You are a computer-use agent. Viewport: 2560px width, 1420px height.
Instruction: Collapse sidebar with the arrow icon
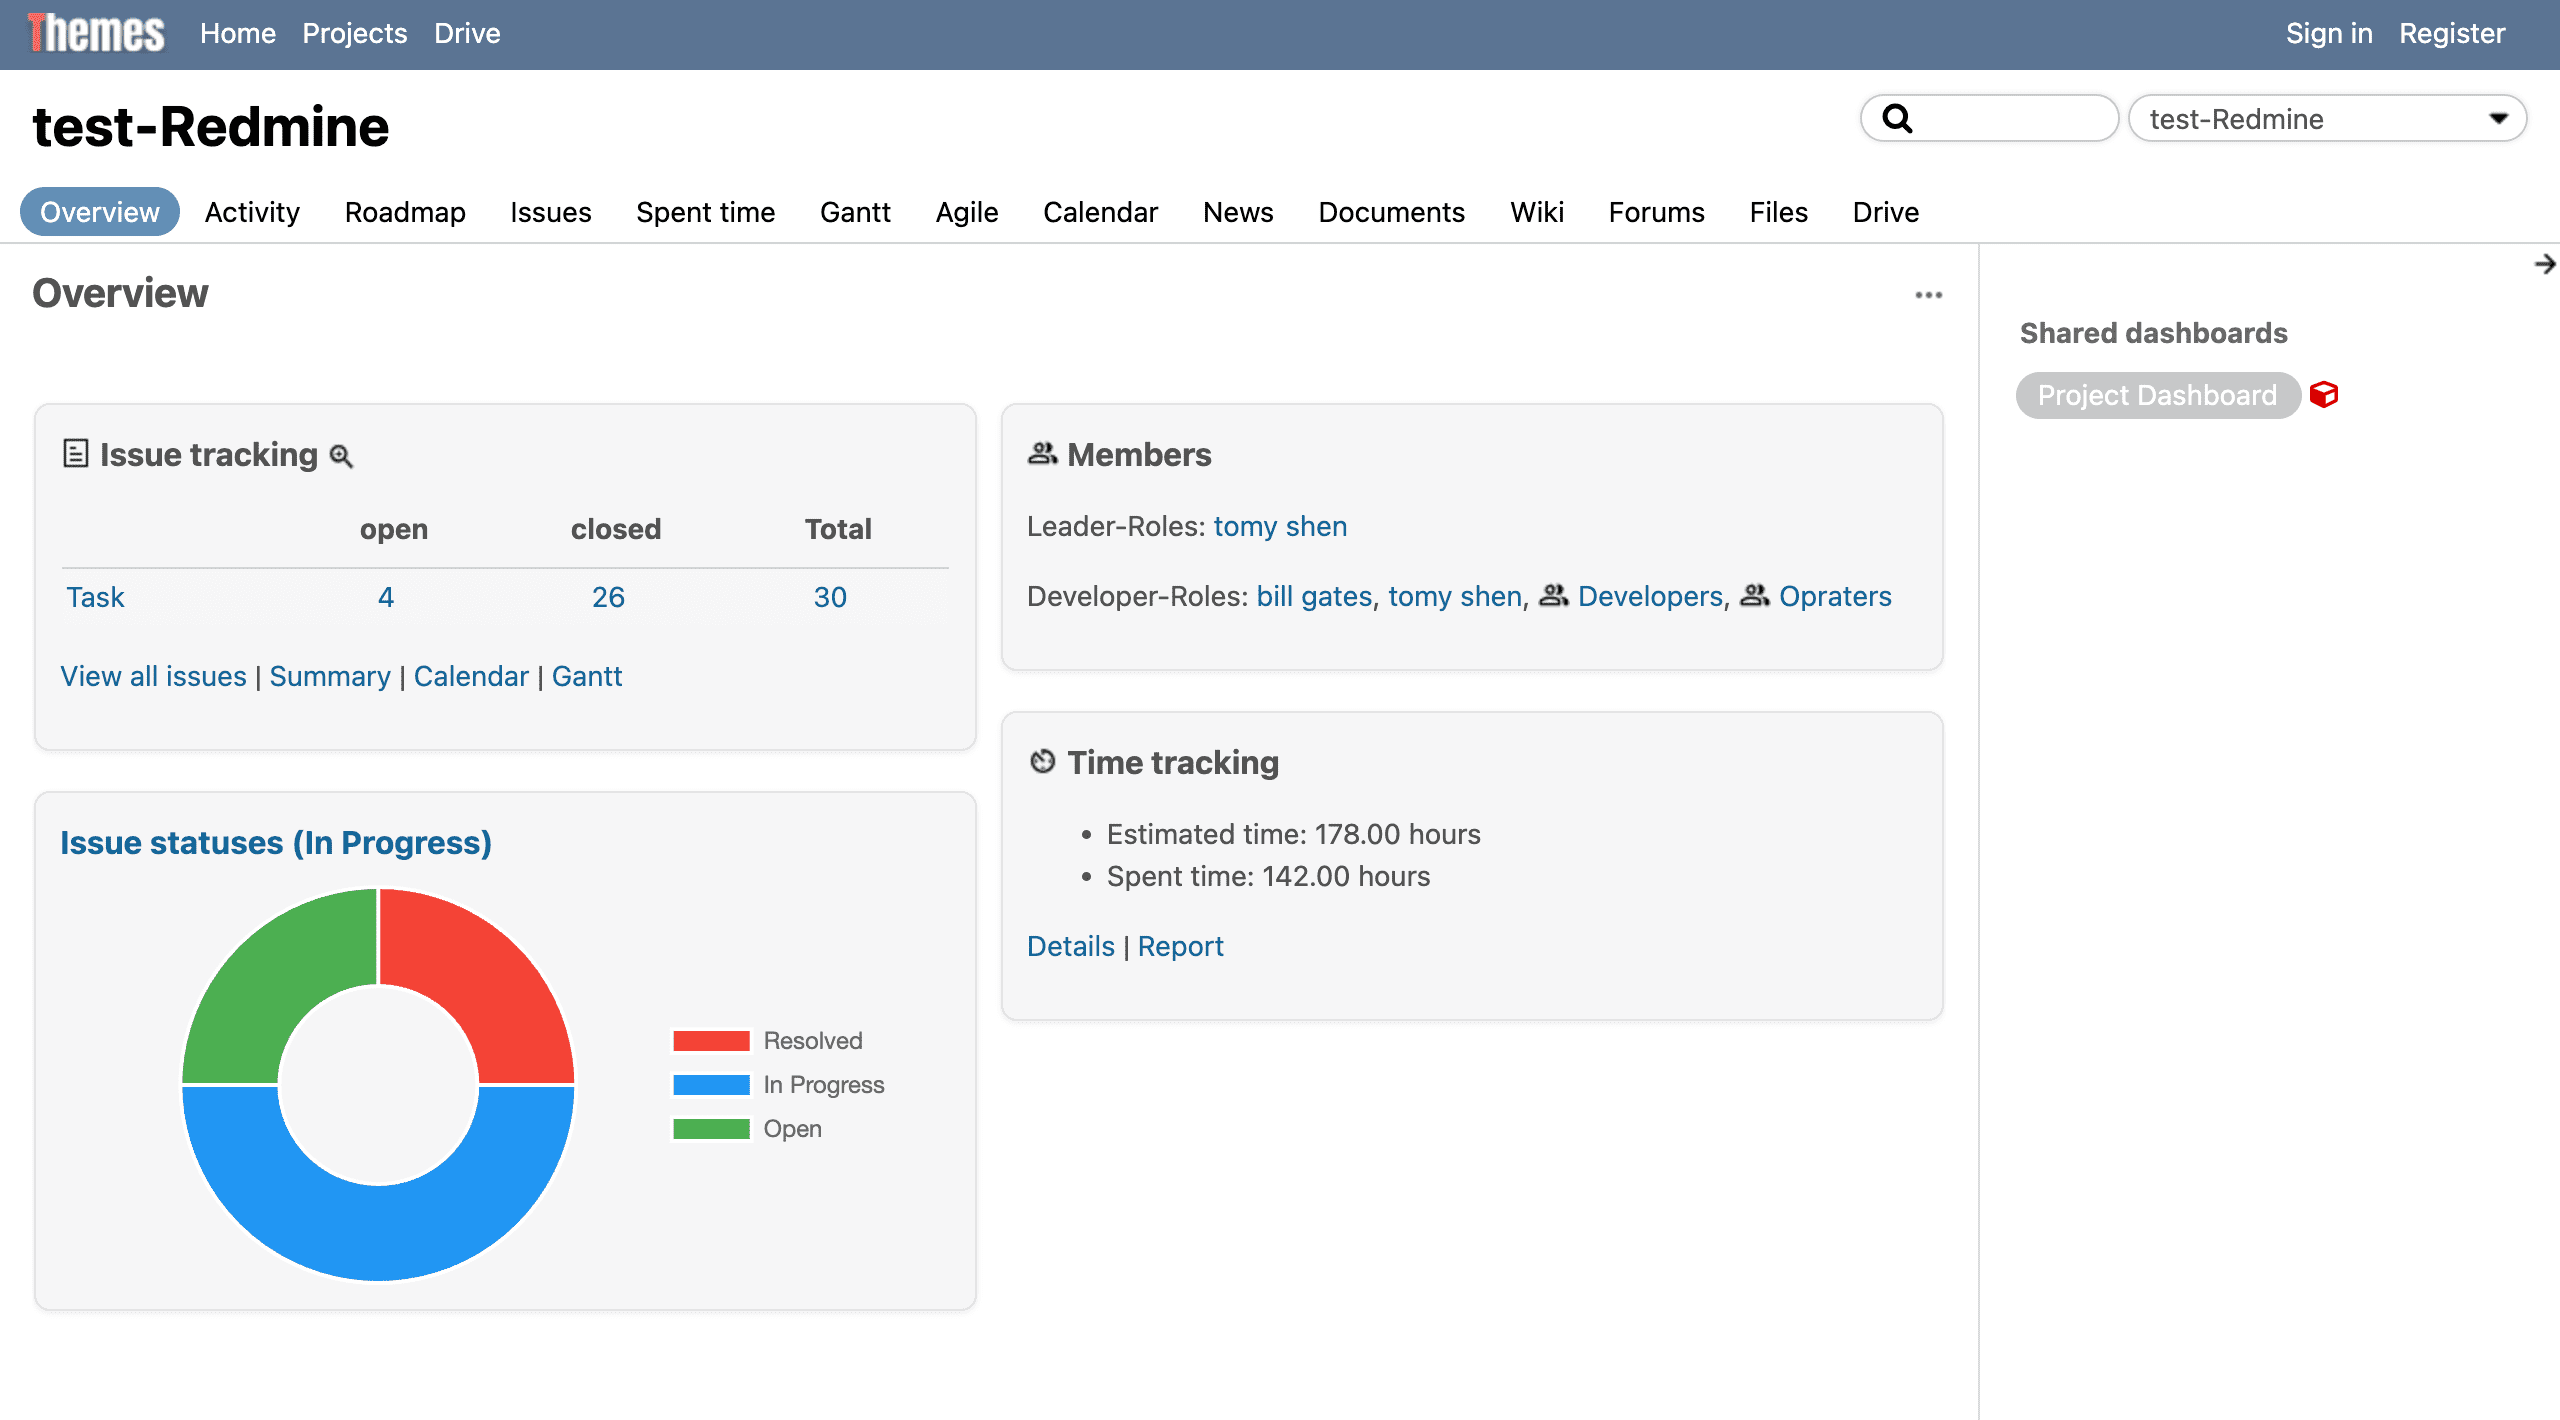point(2544,264)
